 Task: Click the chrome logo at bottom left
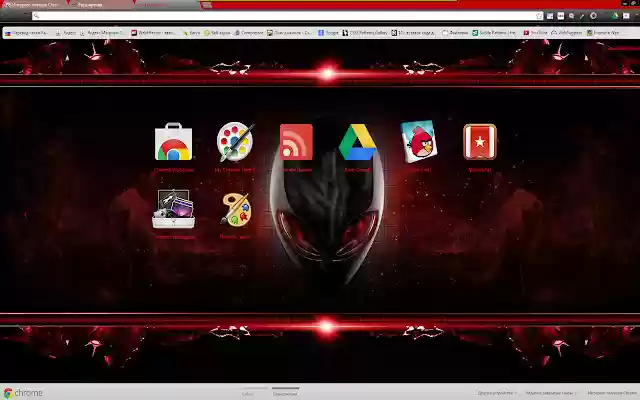click(23, 393)
